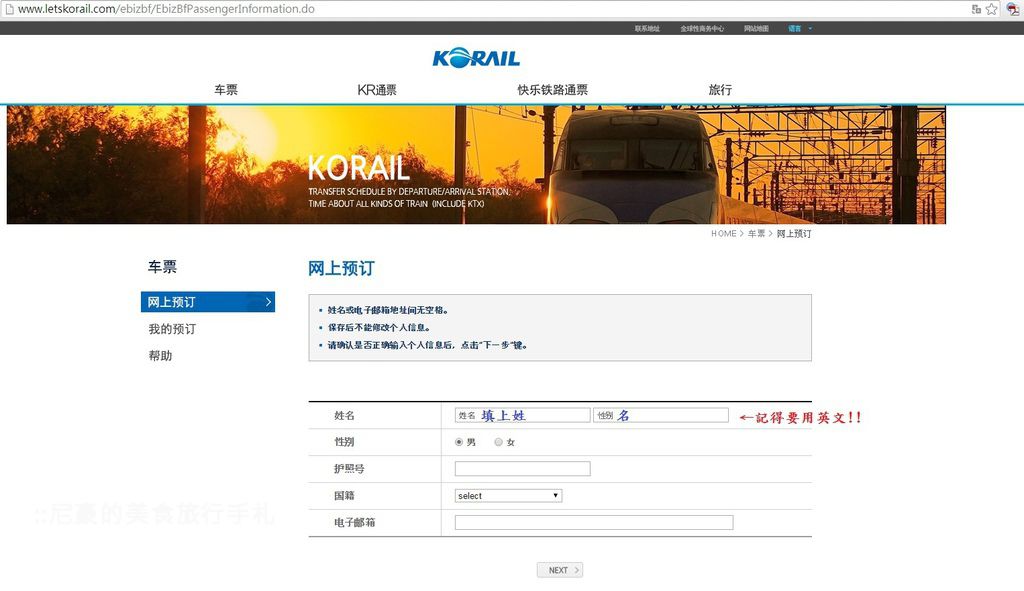Click the 性别 row label

coord(344,442)
